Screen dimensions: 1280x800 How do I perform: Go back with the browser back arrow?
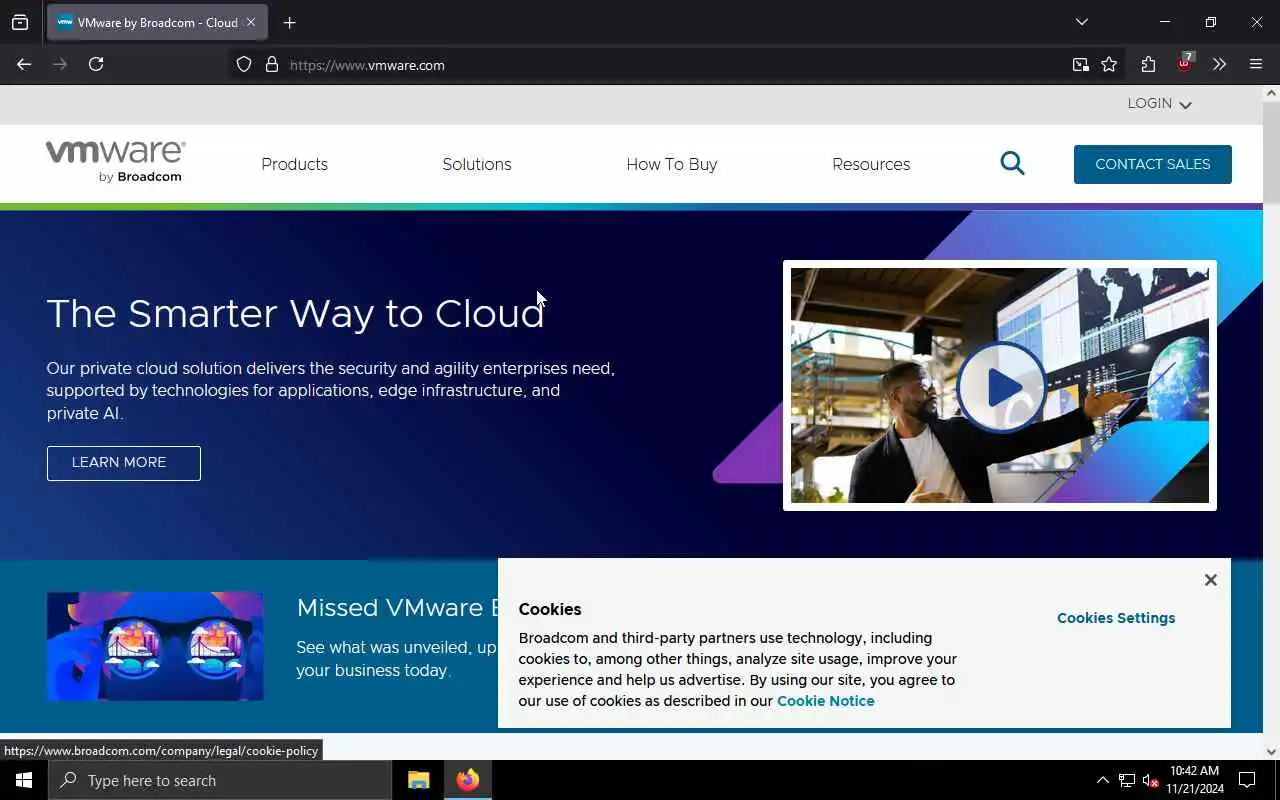click(24, 64)
